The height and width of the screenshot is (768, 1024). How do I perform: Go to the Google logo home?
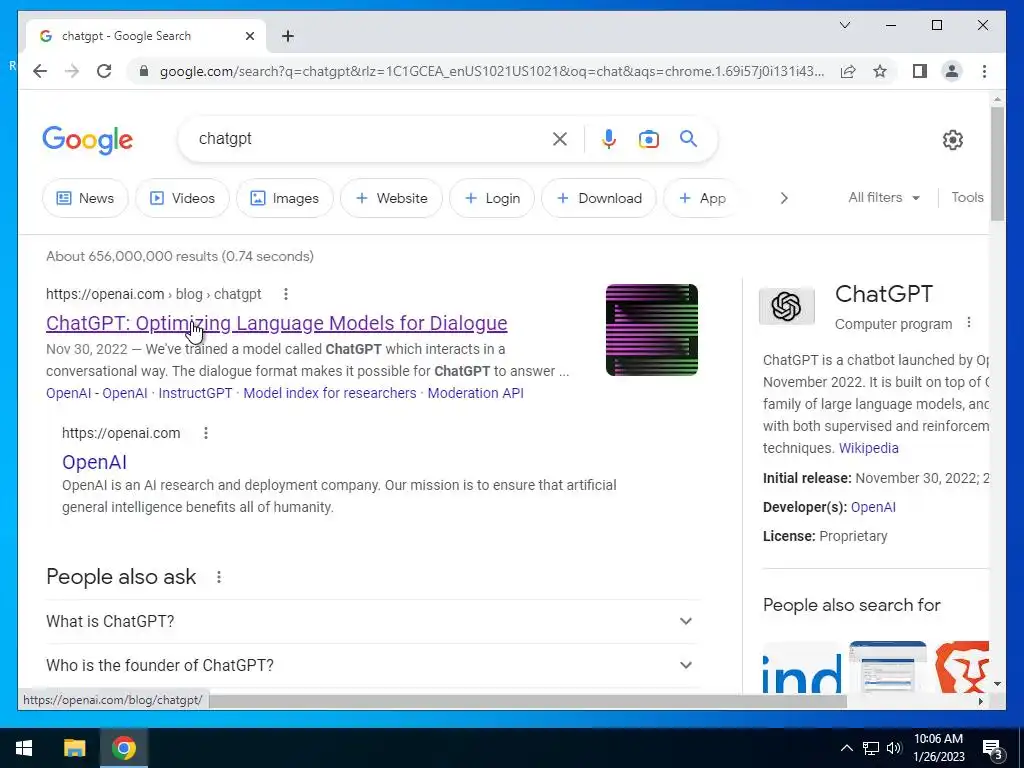point(88,140)
